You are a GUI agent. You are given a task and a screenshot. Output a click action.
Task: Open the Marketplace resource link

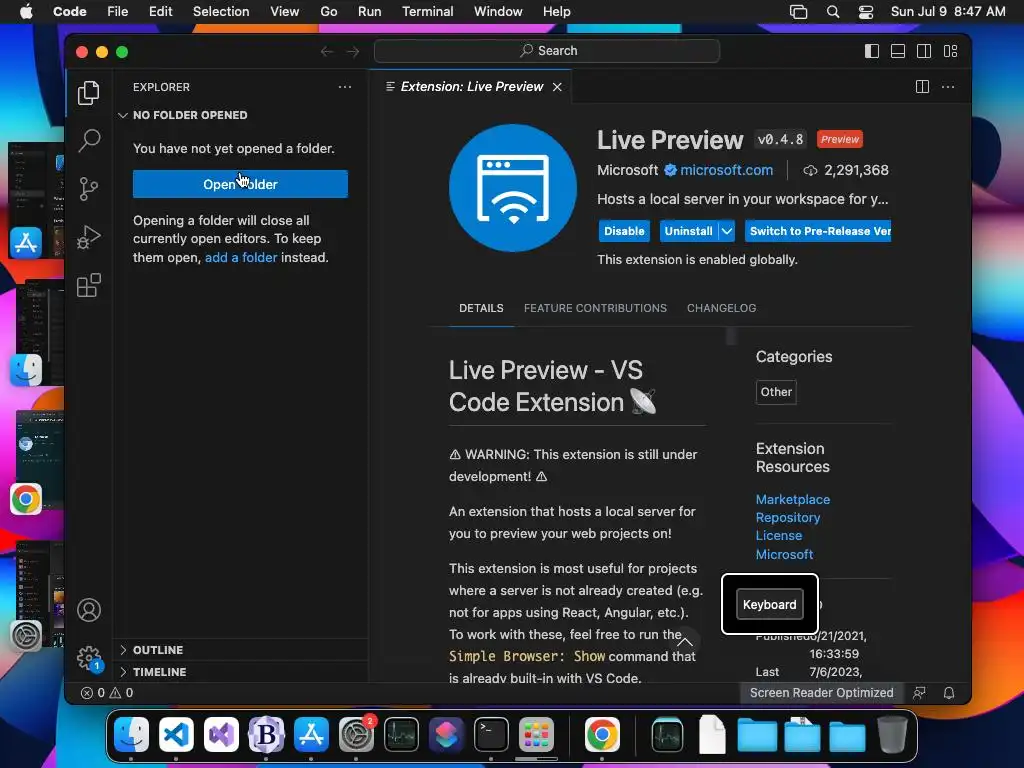point(792,500)
